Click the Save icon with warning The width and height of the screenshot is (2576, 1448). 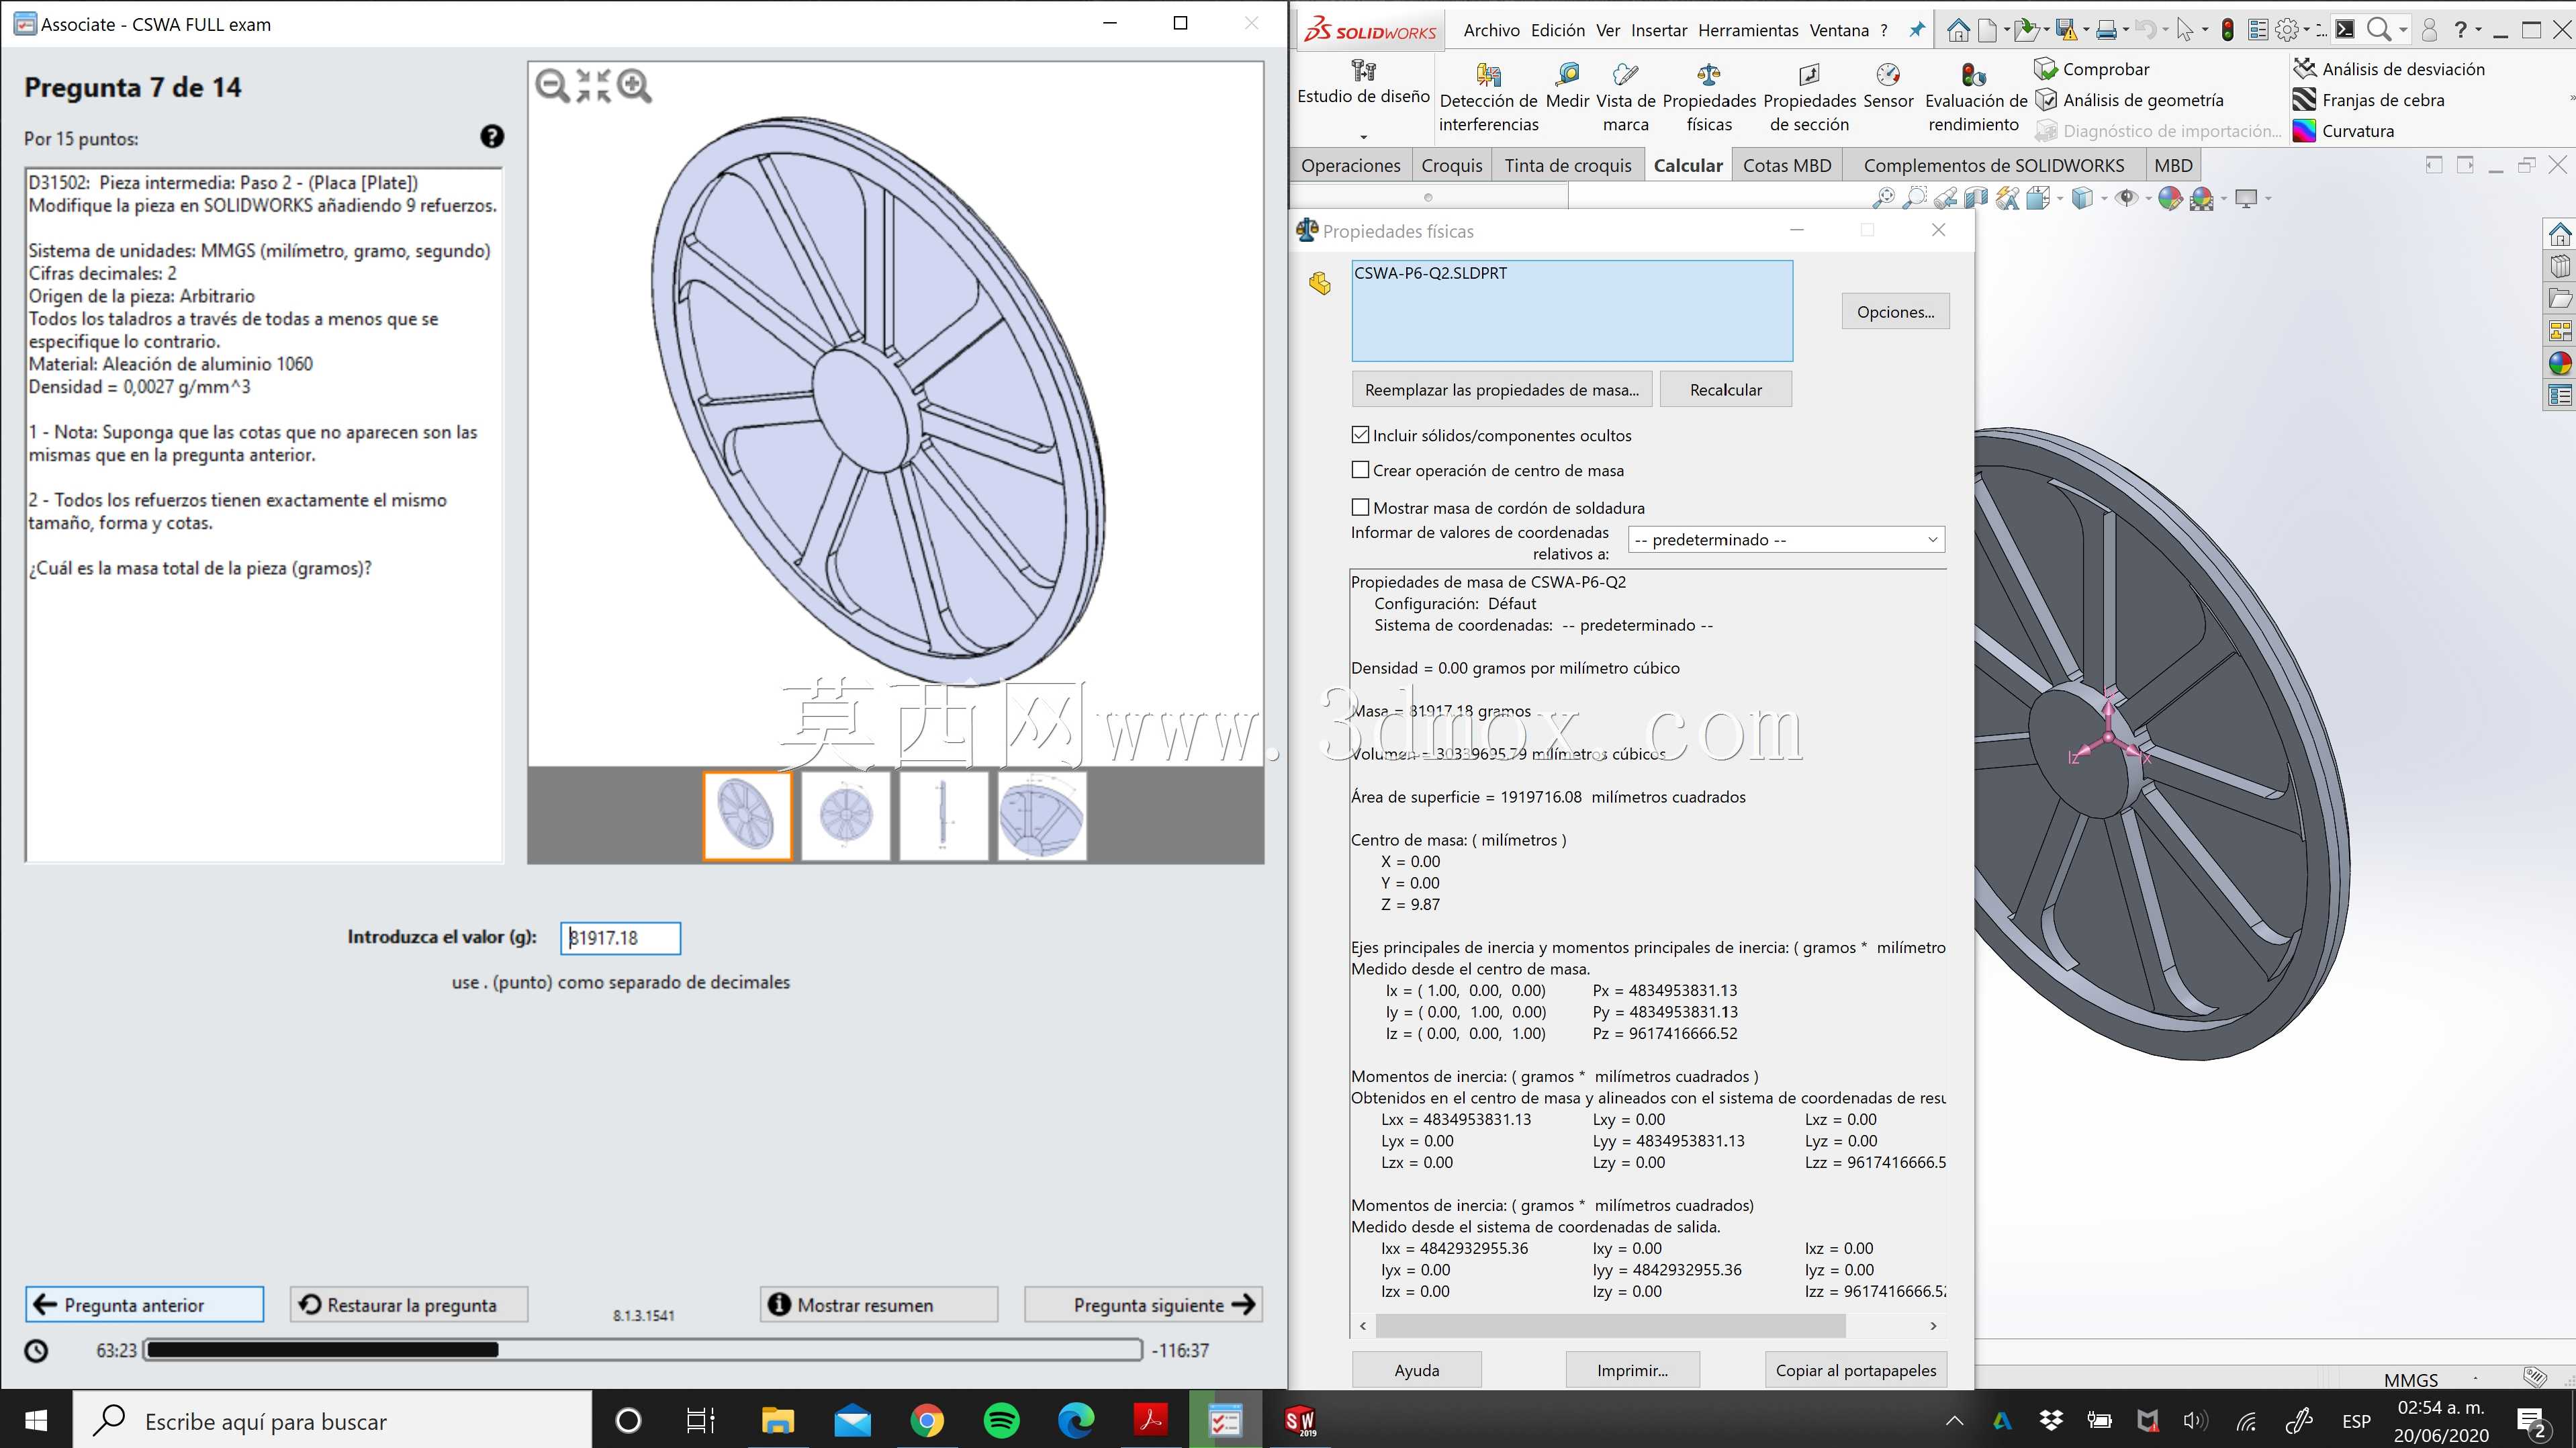point(2066,31)
